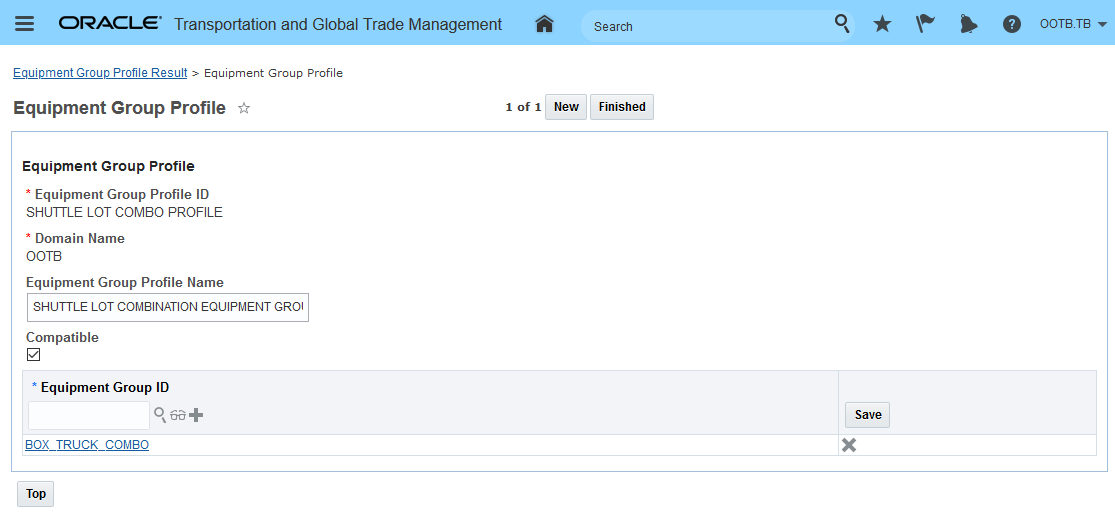Focus the Equipment Group Profile Name field
The height and width of the screenshot is (522, 1115).
168,307
